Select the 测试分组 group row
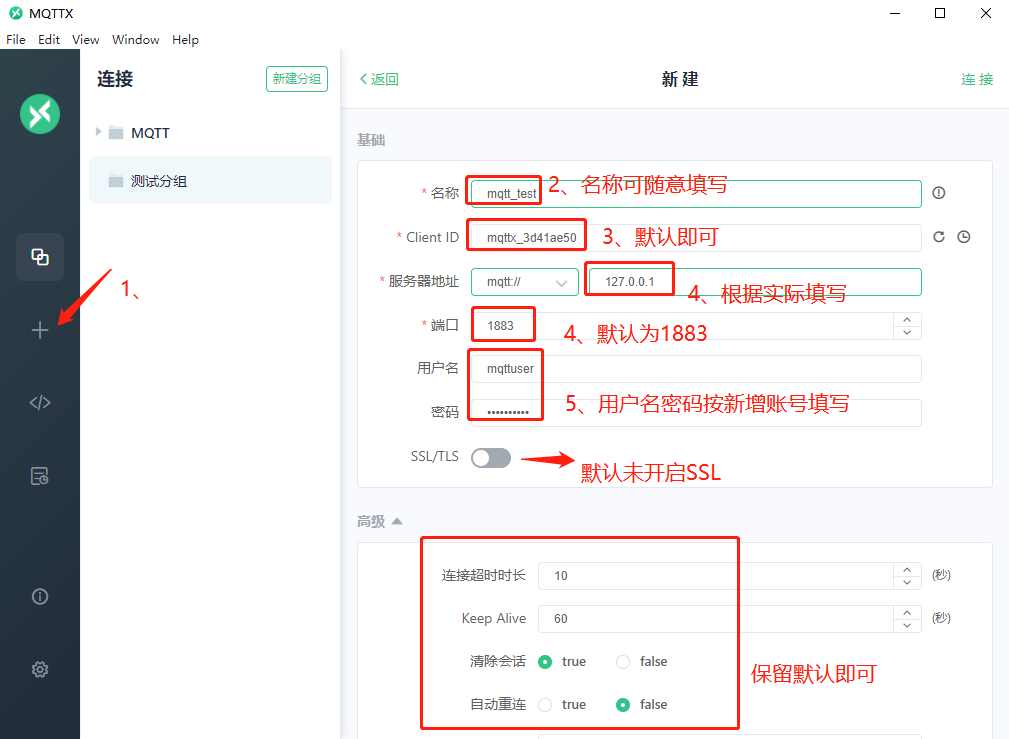Screen dimensions: 1009x739 (210, 181)
